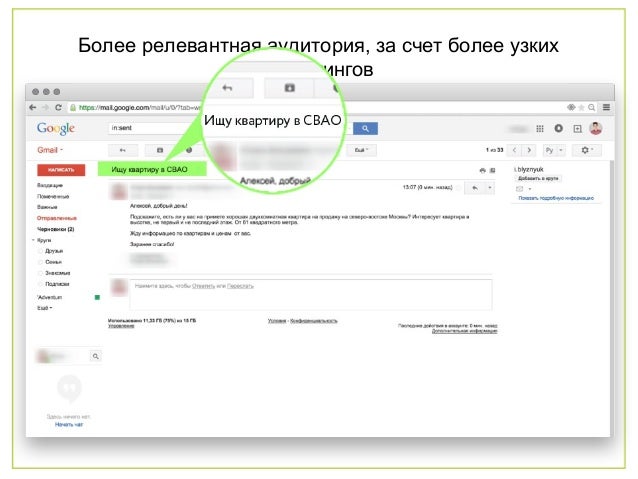Reply with the arrow button beside 13:07
Image resolution: width=638 pixels, height=479 pixels.
[475, 188]
